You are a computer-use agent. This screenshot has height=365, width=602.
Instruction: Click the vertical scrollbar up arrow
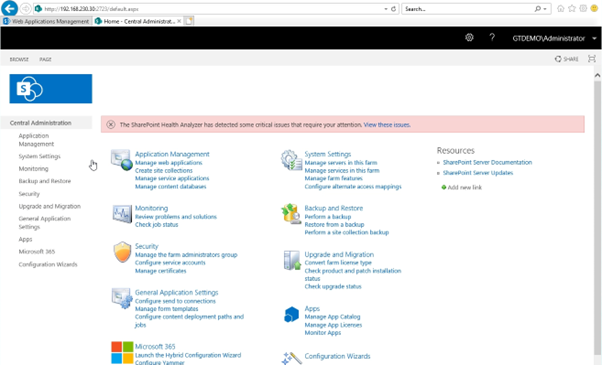tap(597, 76)
